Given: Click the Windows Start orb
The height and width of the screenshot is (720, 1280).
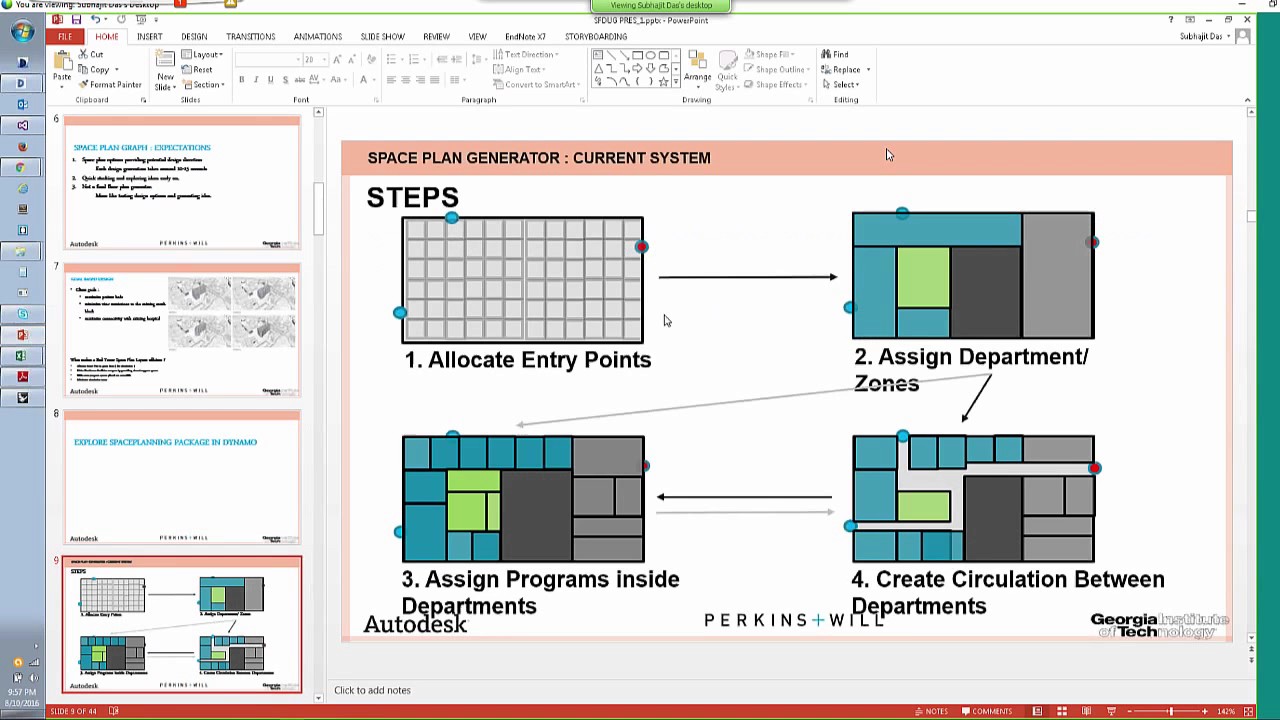Looking at the screenshot, I should 22,31.
